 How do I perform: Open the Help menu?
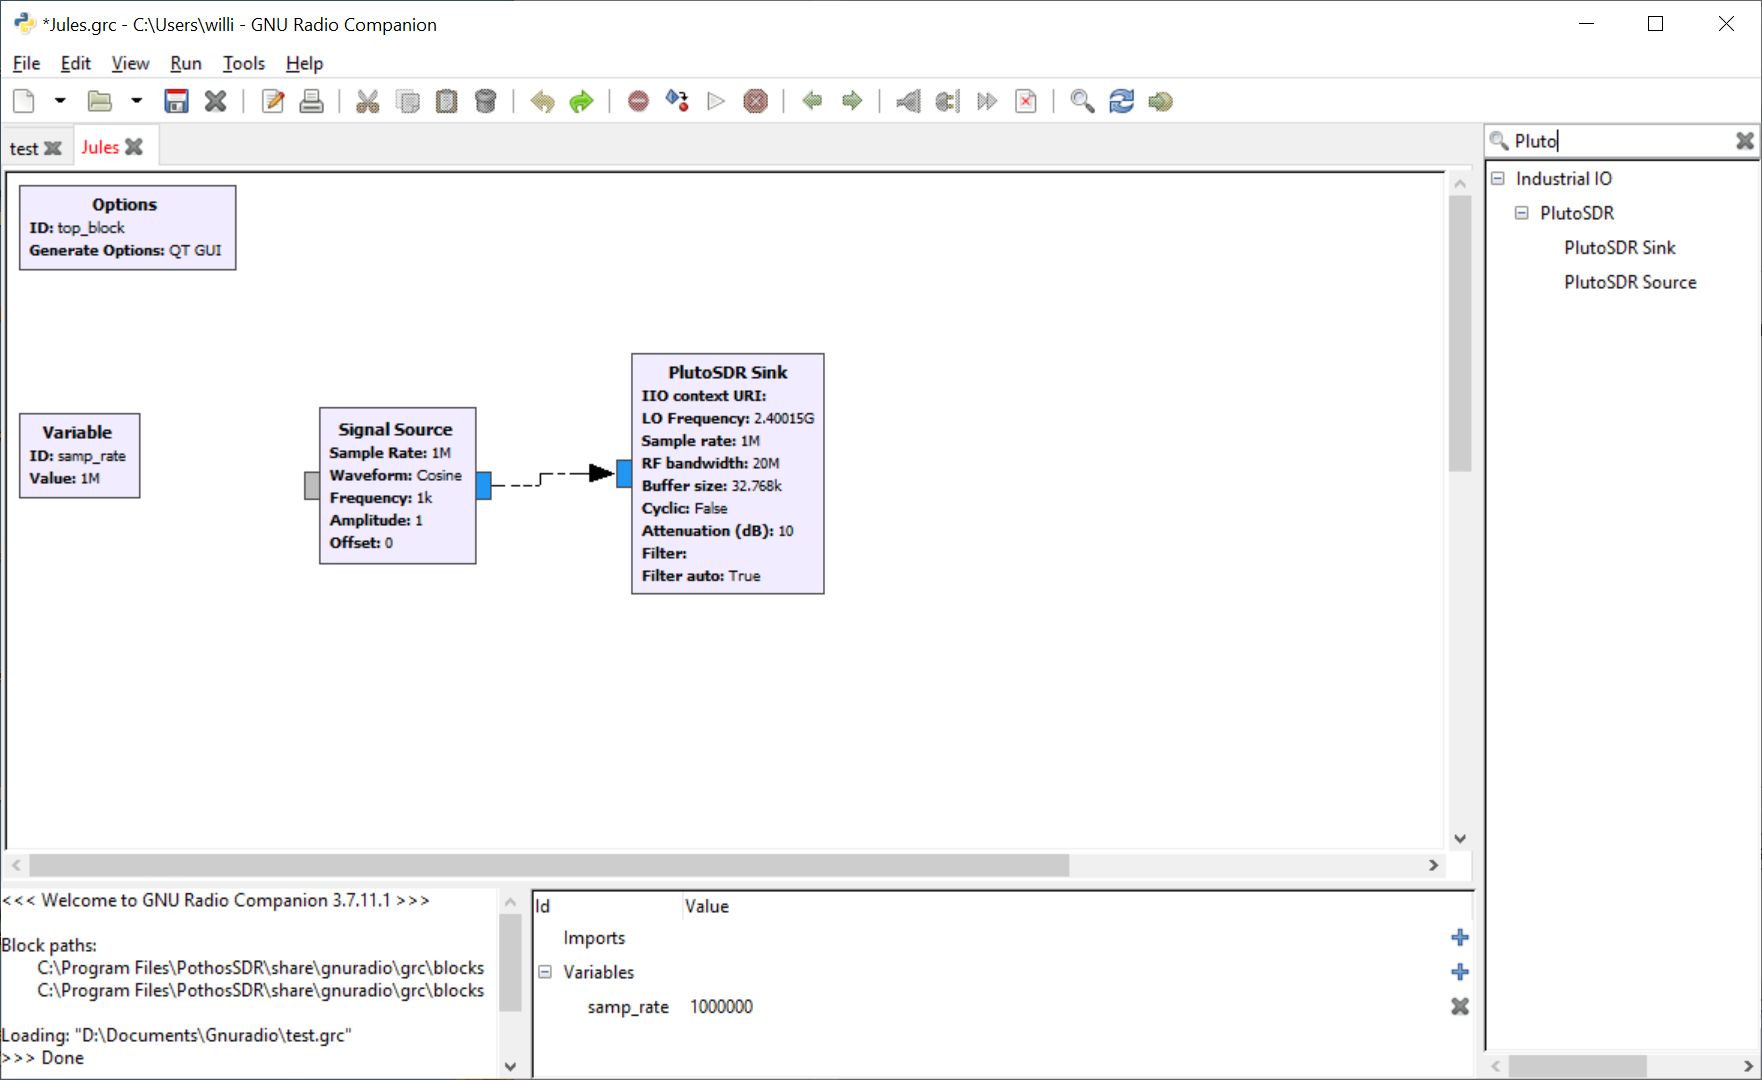tap(305, 63)
